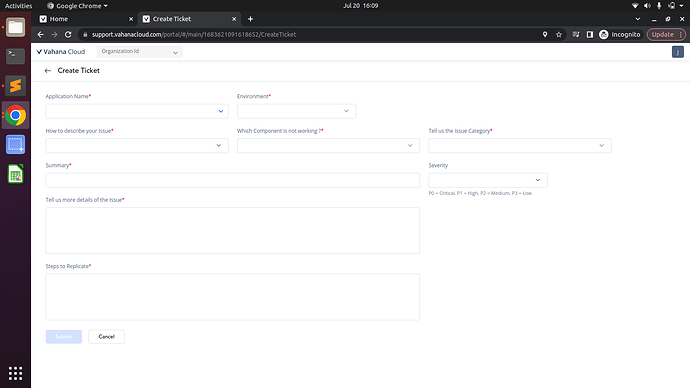Viewport: 690px width, 388px height.
Task: Open the Google Chrome app menu
Action: click(77, 6)
